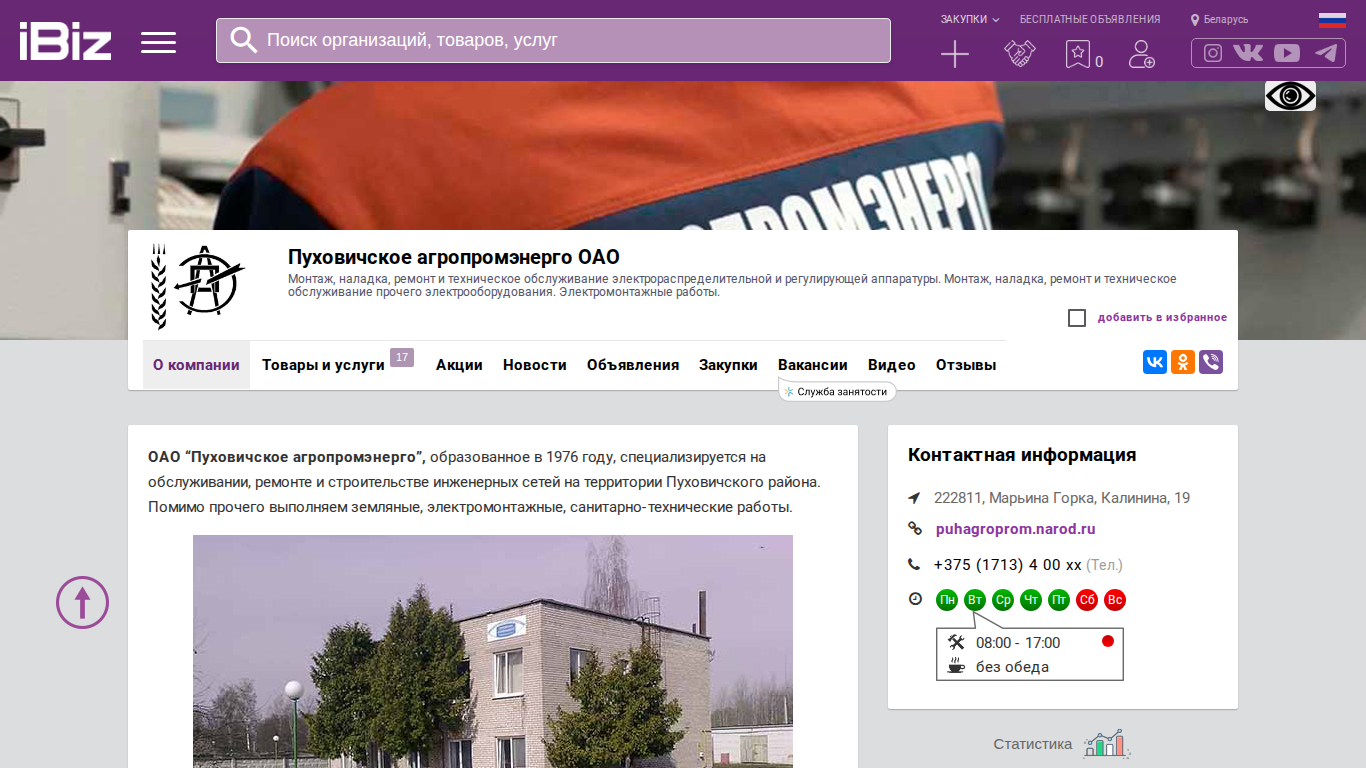The width and height of the screenshot is (1366, 768).
Task: Share the company page on VK
Action: tap(1155, 362)
